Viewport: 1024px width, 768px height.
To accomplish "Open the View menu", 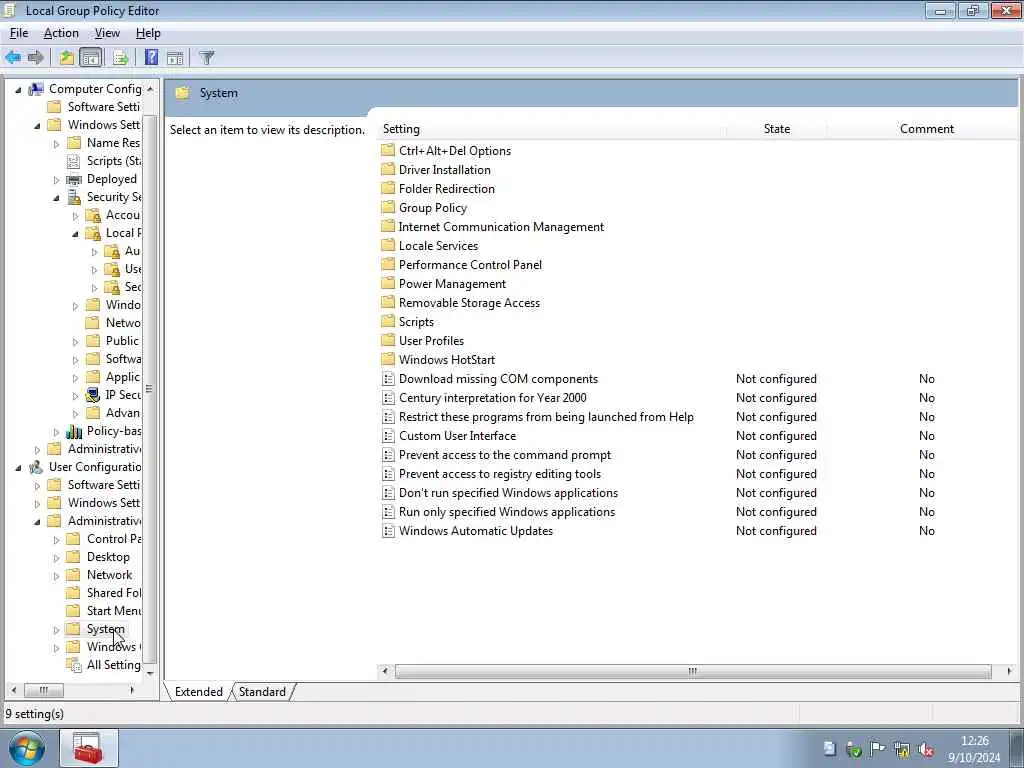I will (x=107, y=33).
